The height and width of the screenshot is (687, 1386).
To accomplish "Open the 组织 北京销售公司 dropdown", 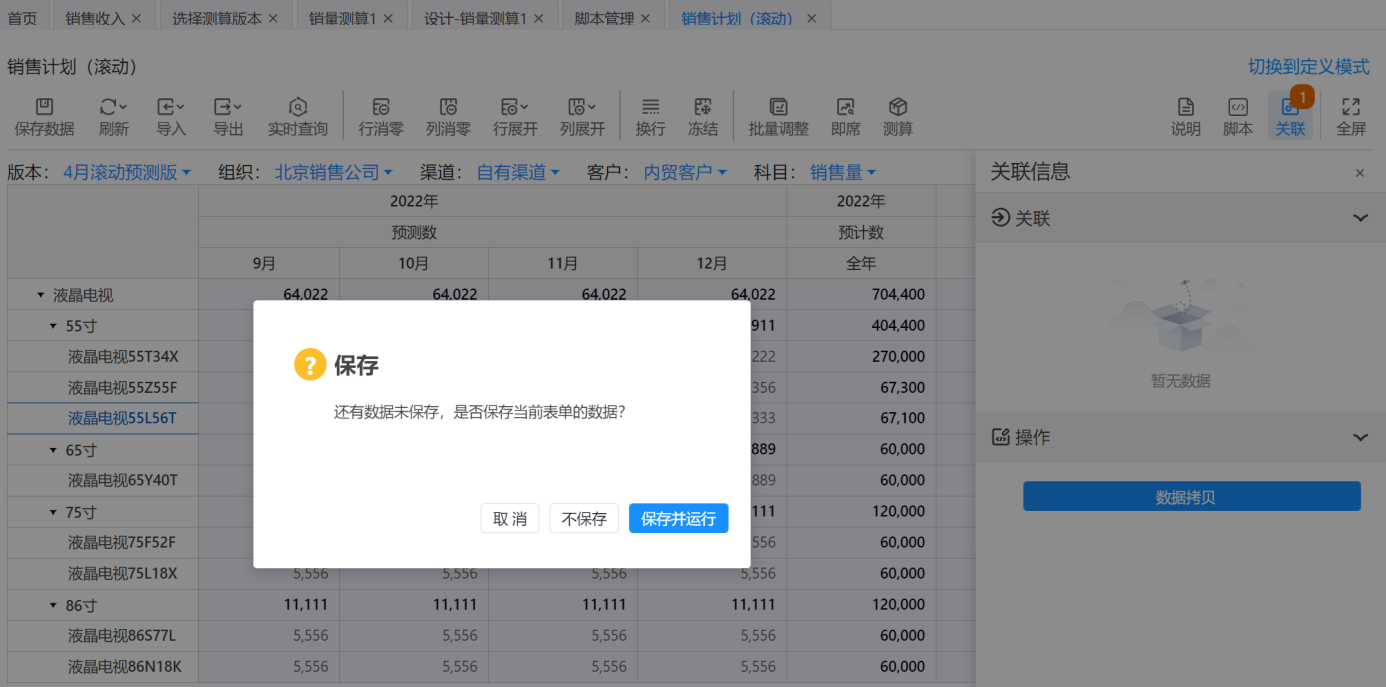I will (334, 173).
